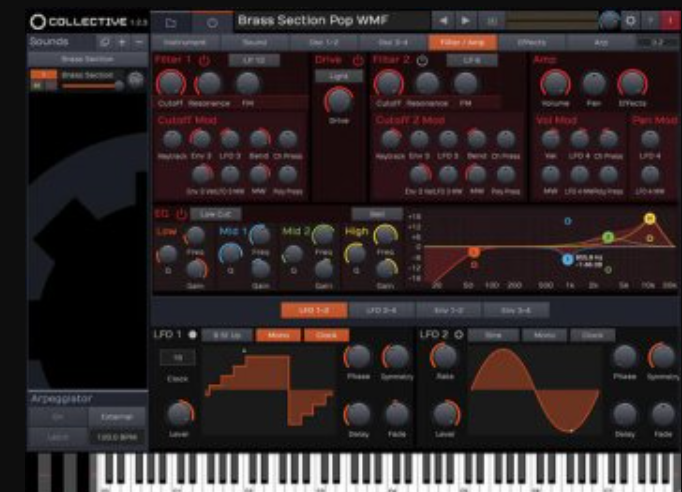
Task: Go to the next preset arrow
Action: point(465,20)
